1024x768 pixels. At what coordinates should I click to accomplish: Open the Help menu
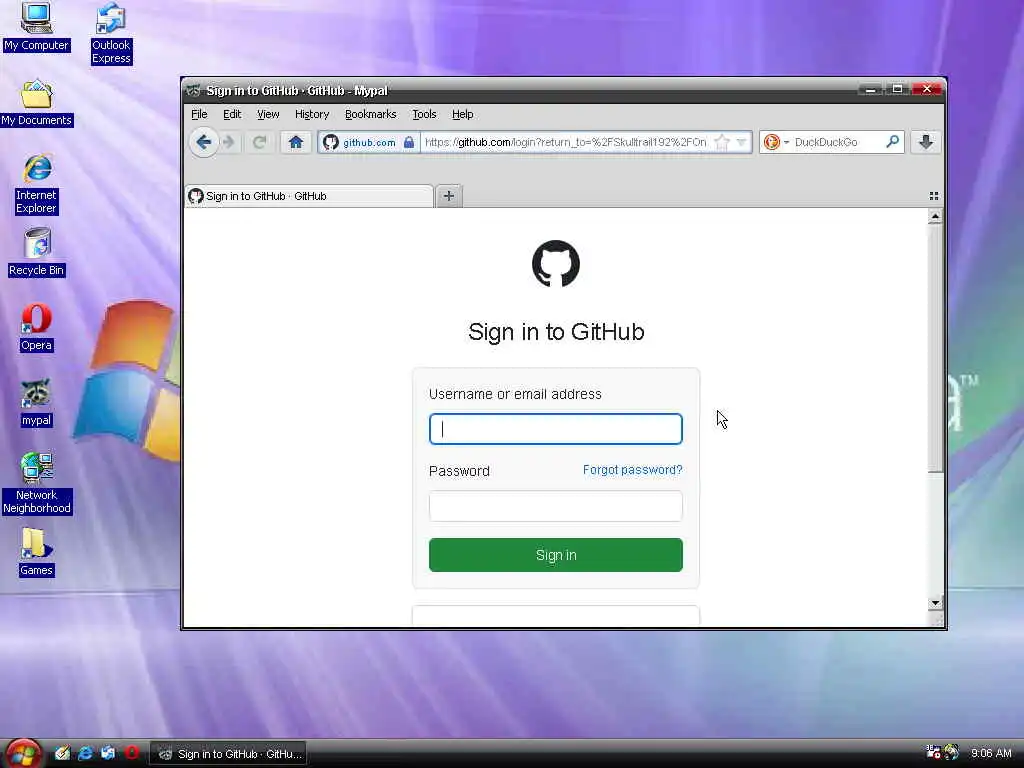coord(462,114)
